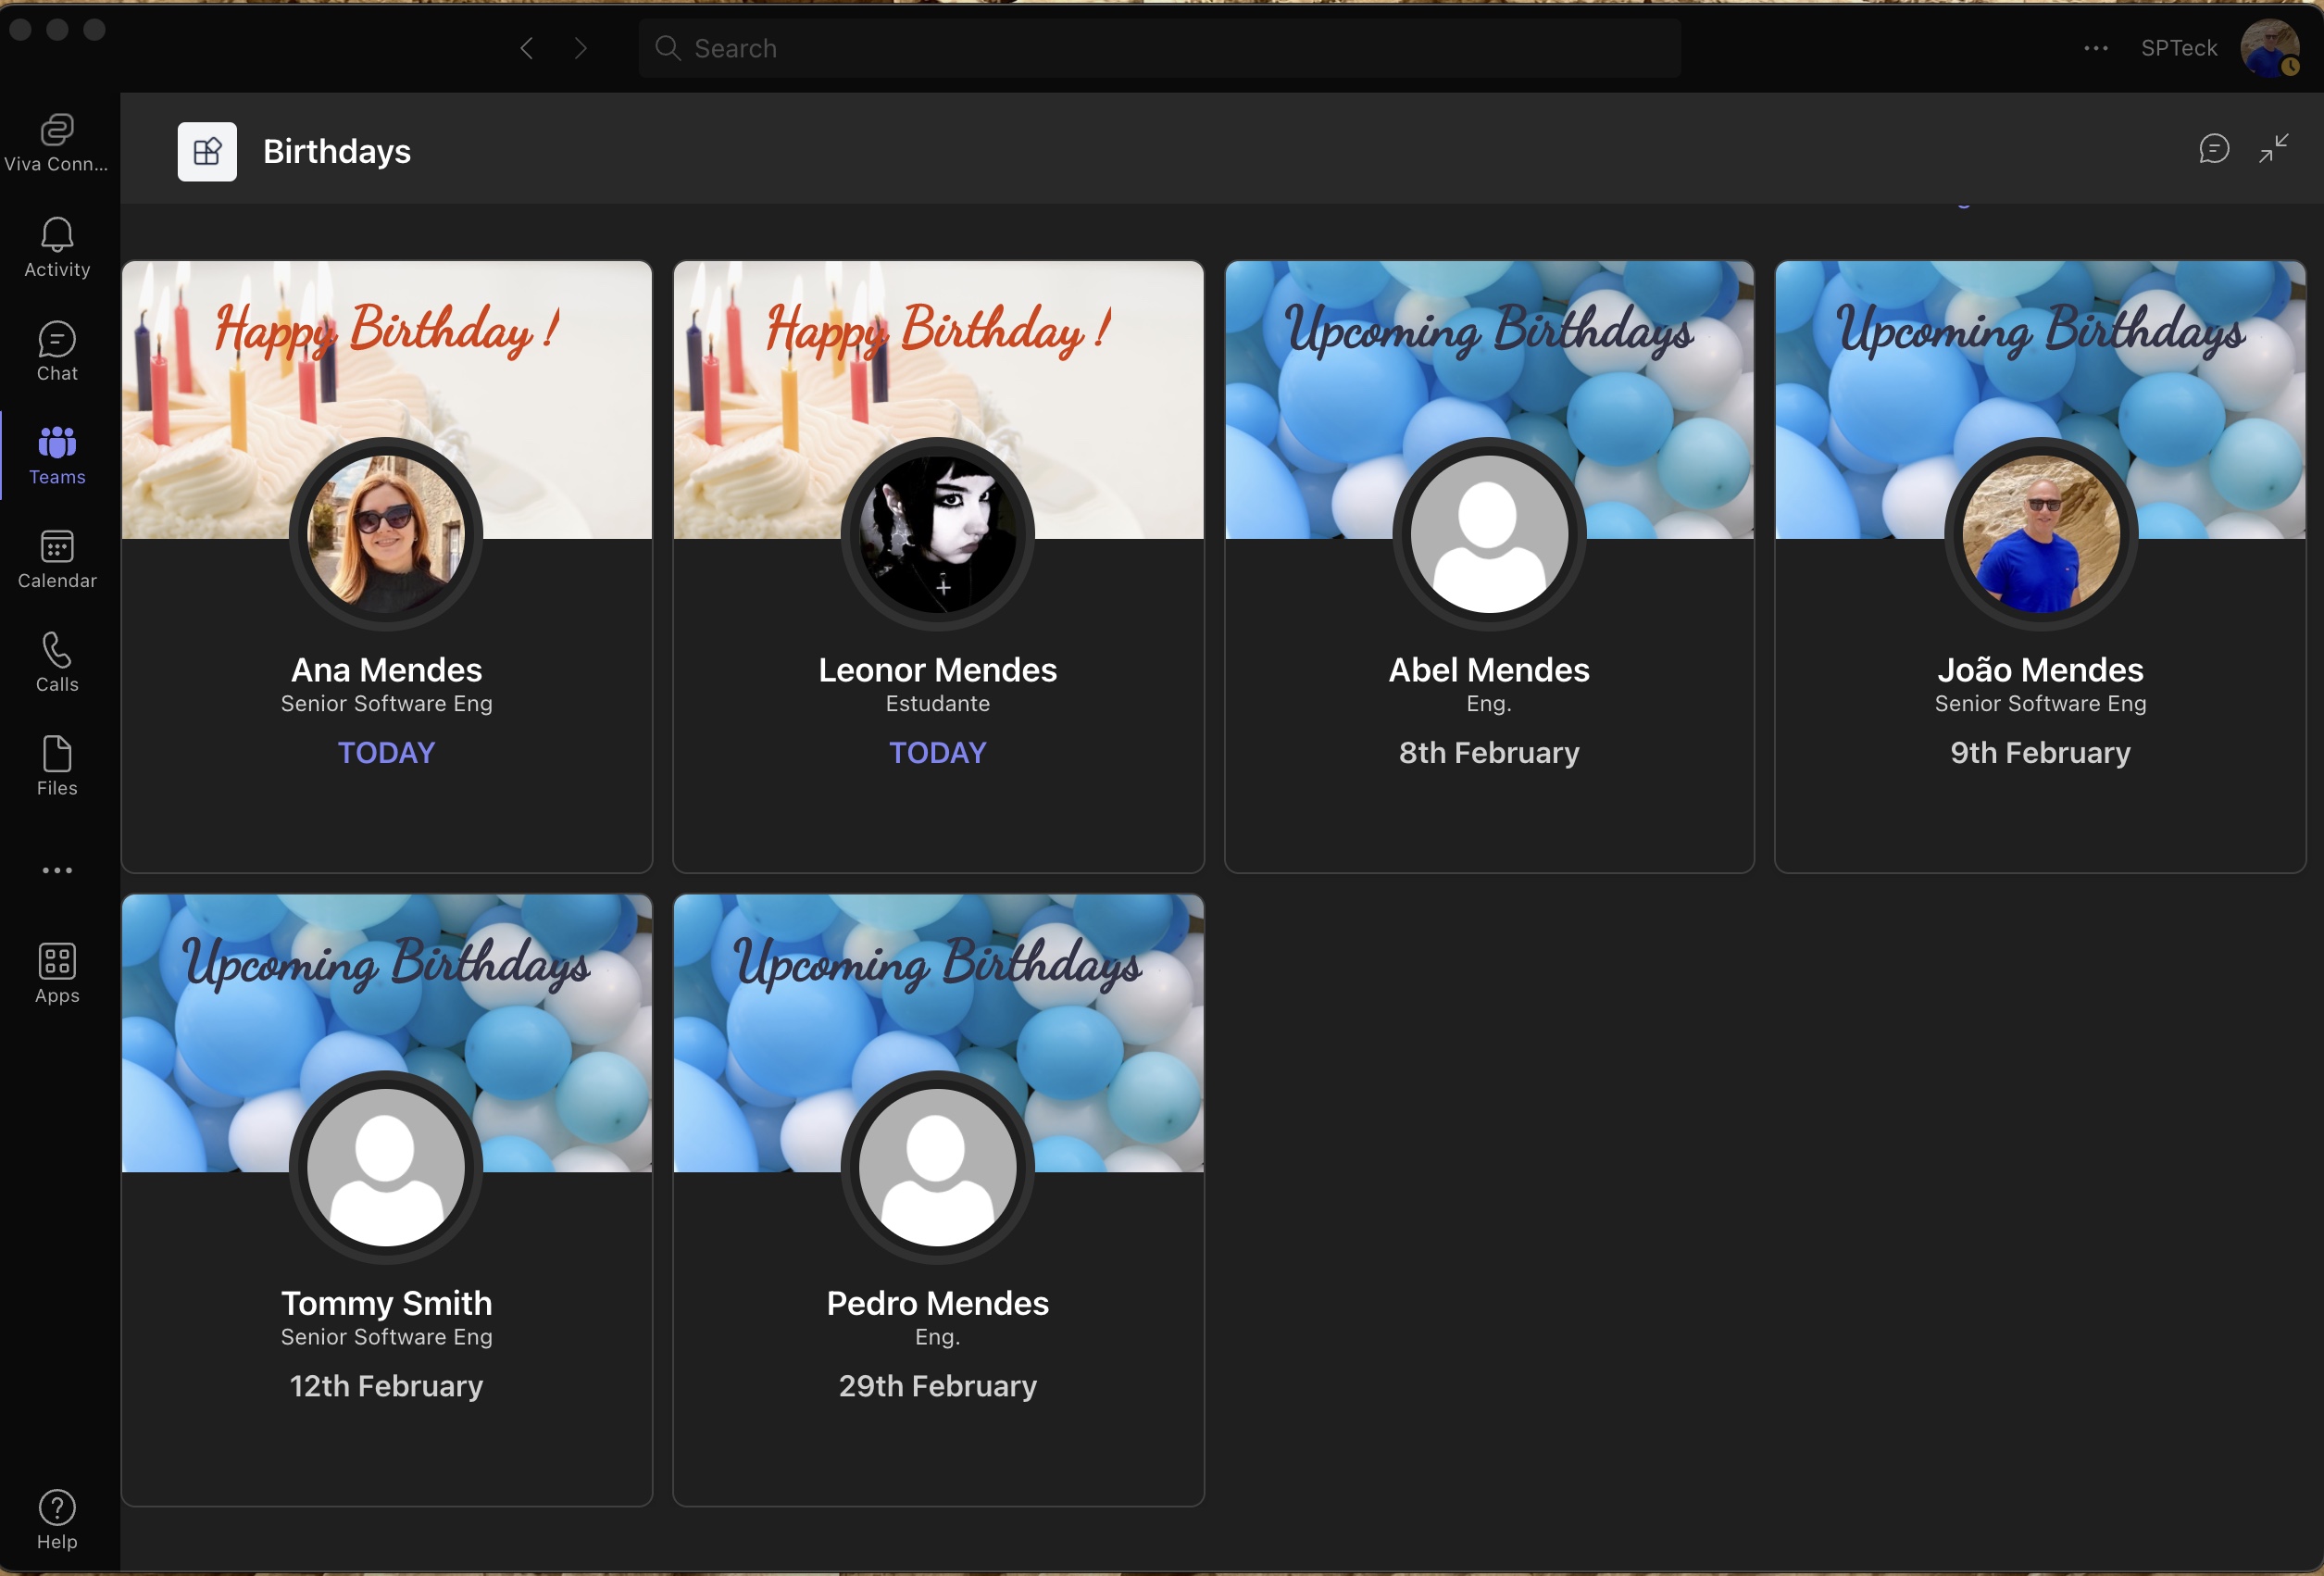
Task: Select the name Ana Mendes
Action: tap(387, 669)
